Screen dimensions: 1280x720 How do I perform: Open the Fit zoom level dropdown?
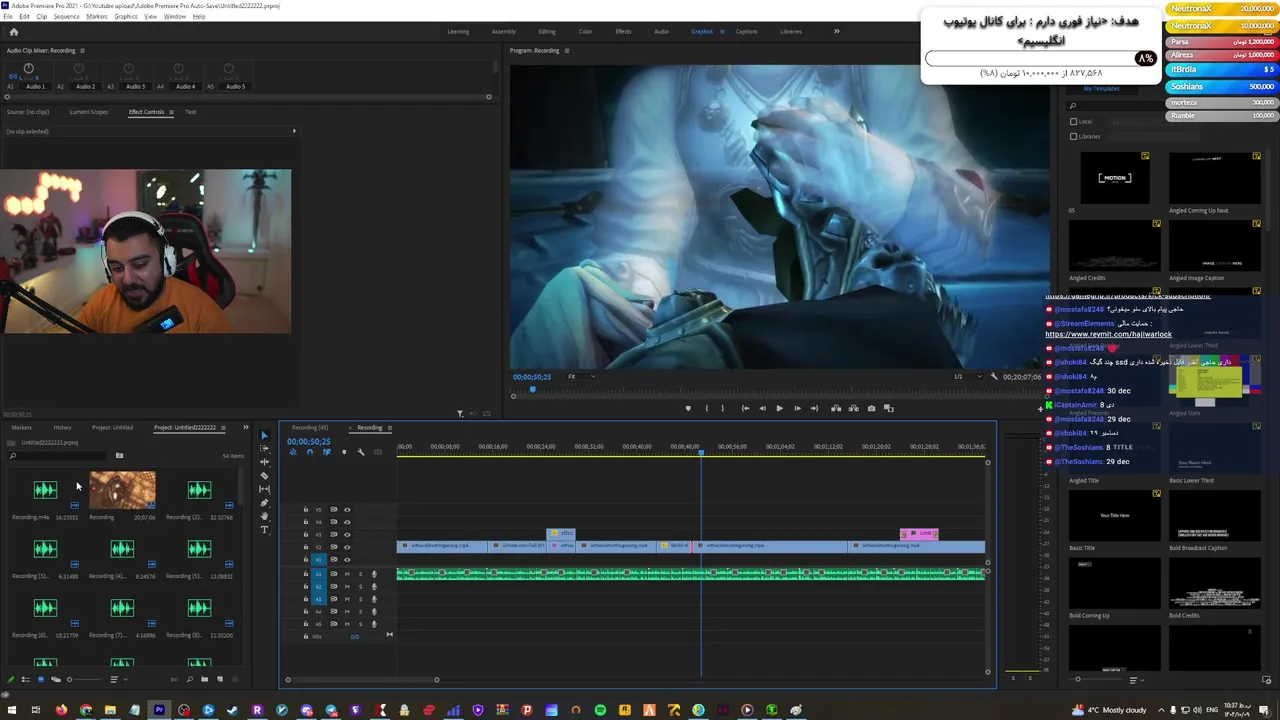coord(580,377)
